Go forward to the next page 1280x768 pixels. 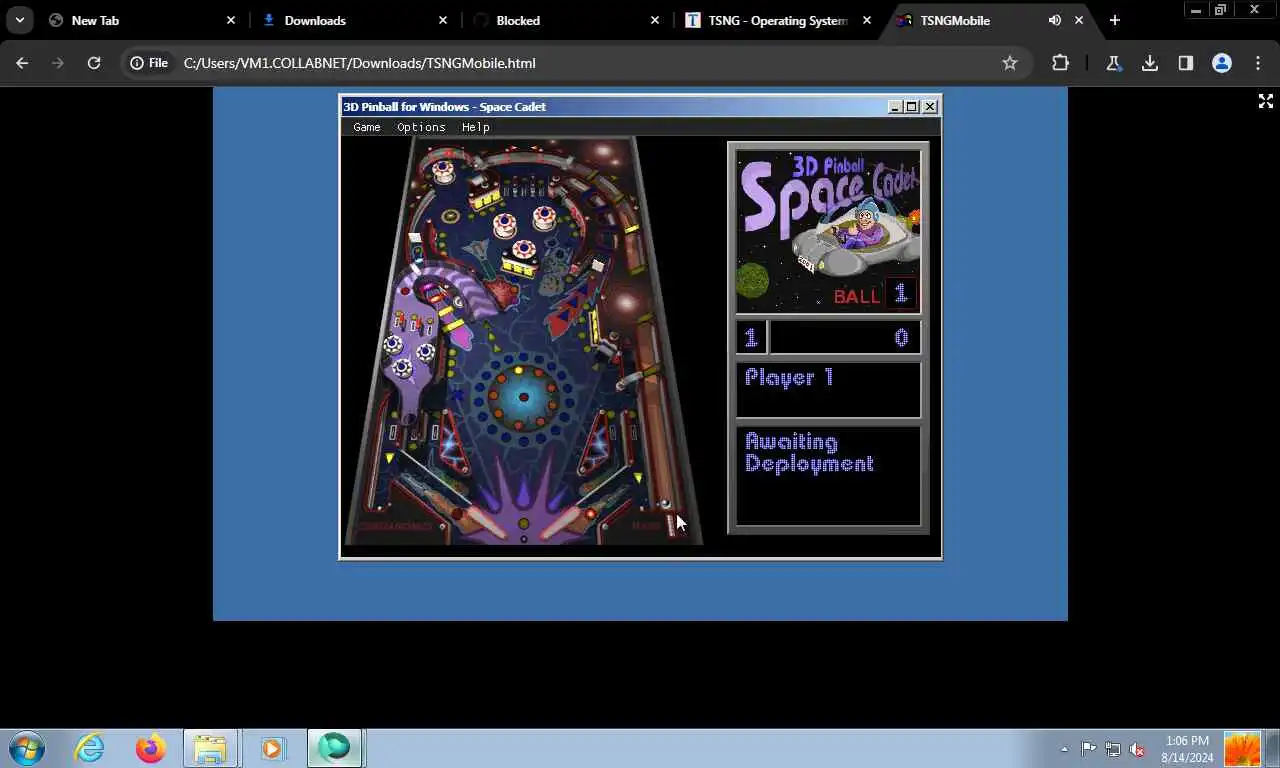58,63
